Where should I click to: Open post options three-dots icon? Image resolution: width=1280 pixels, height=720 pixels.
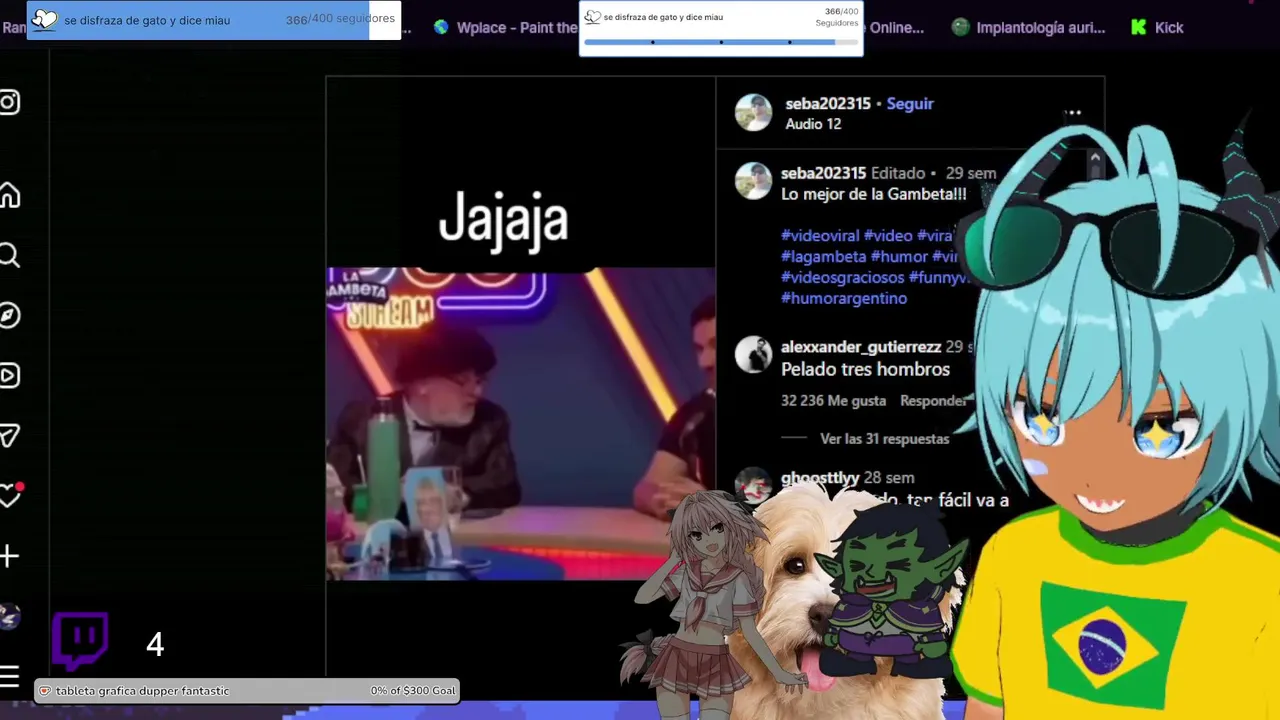tap(1073, 113)
